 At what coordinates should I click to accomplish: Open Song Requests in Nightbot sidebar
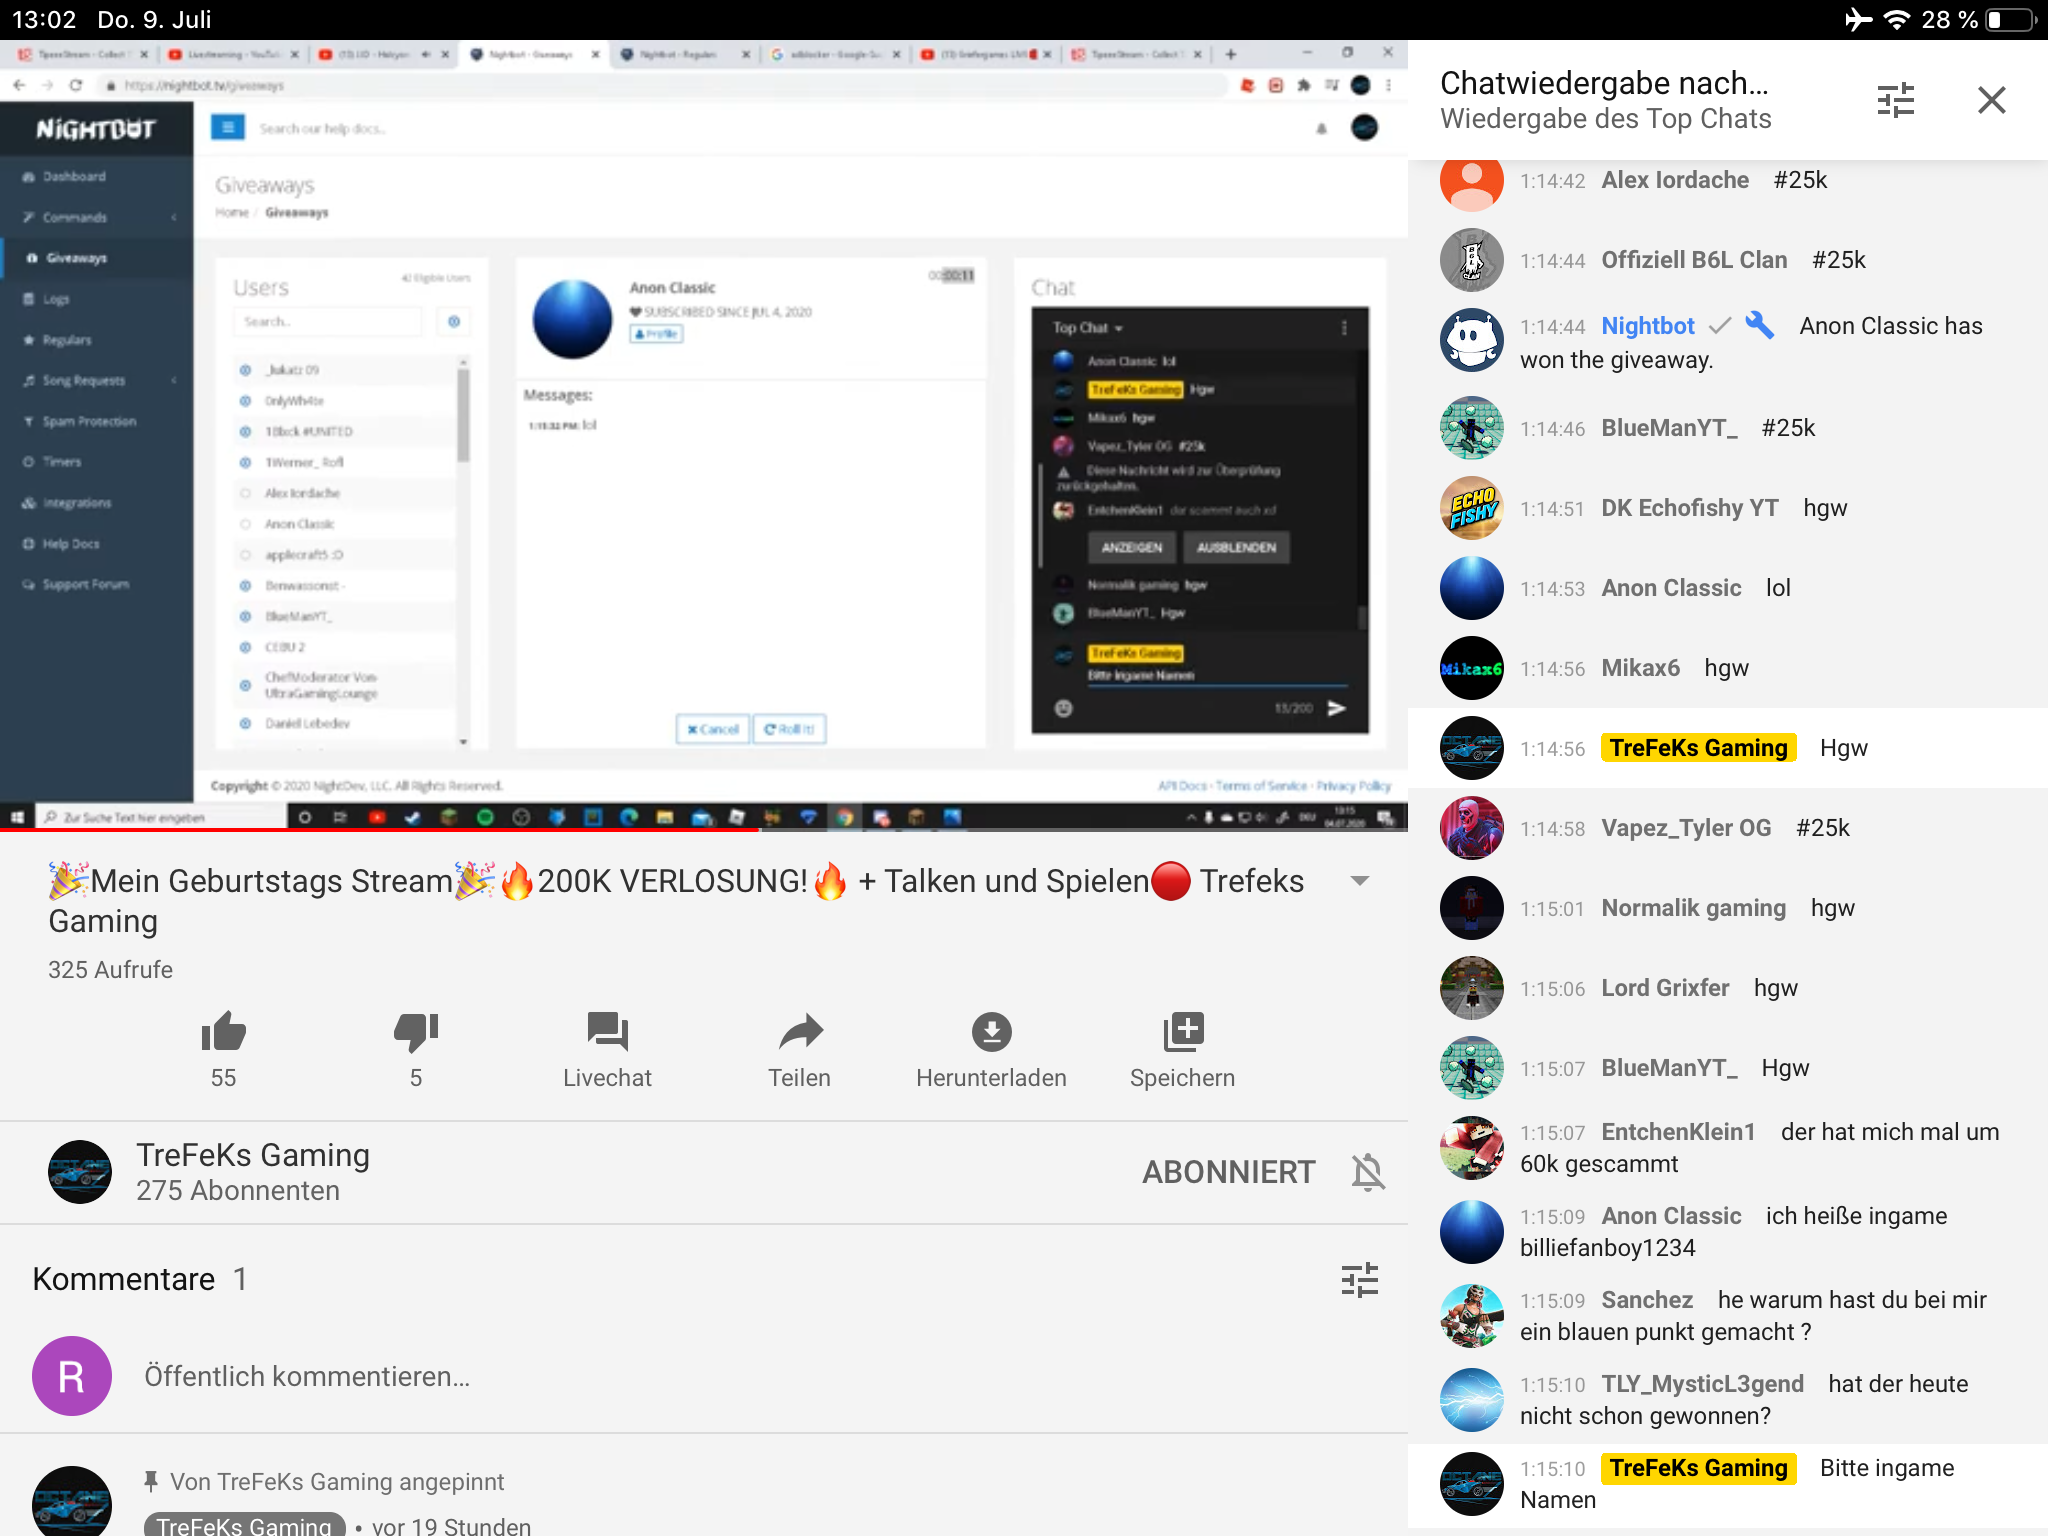point(84,381)
